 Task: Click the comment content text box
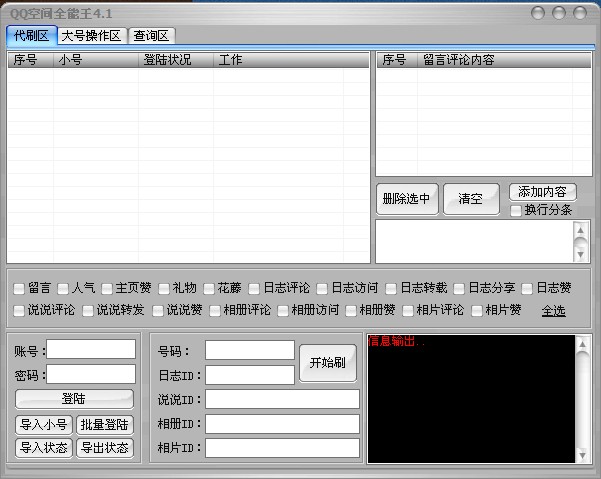pos(474,241)
